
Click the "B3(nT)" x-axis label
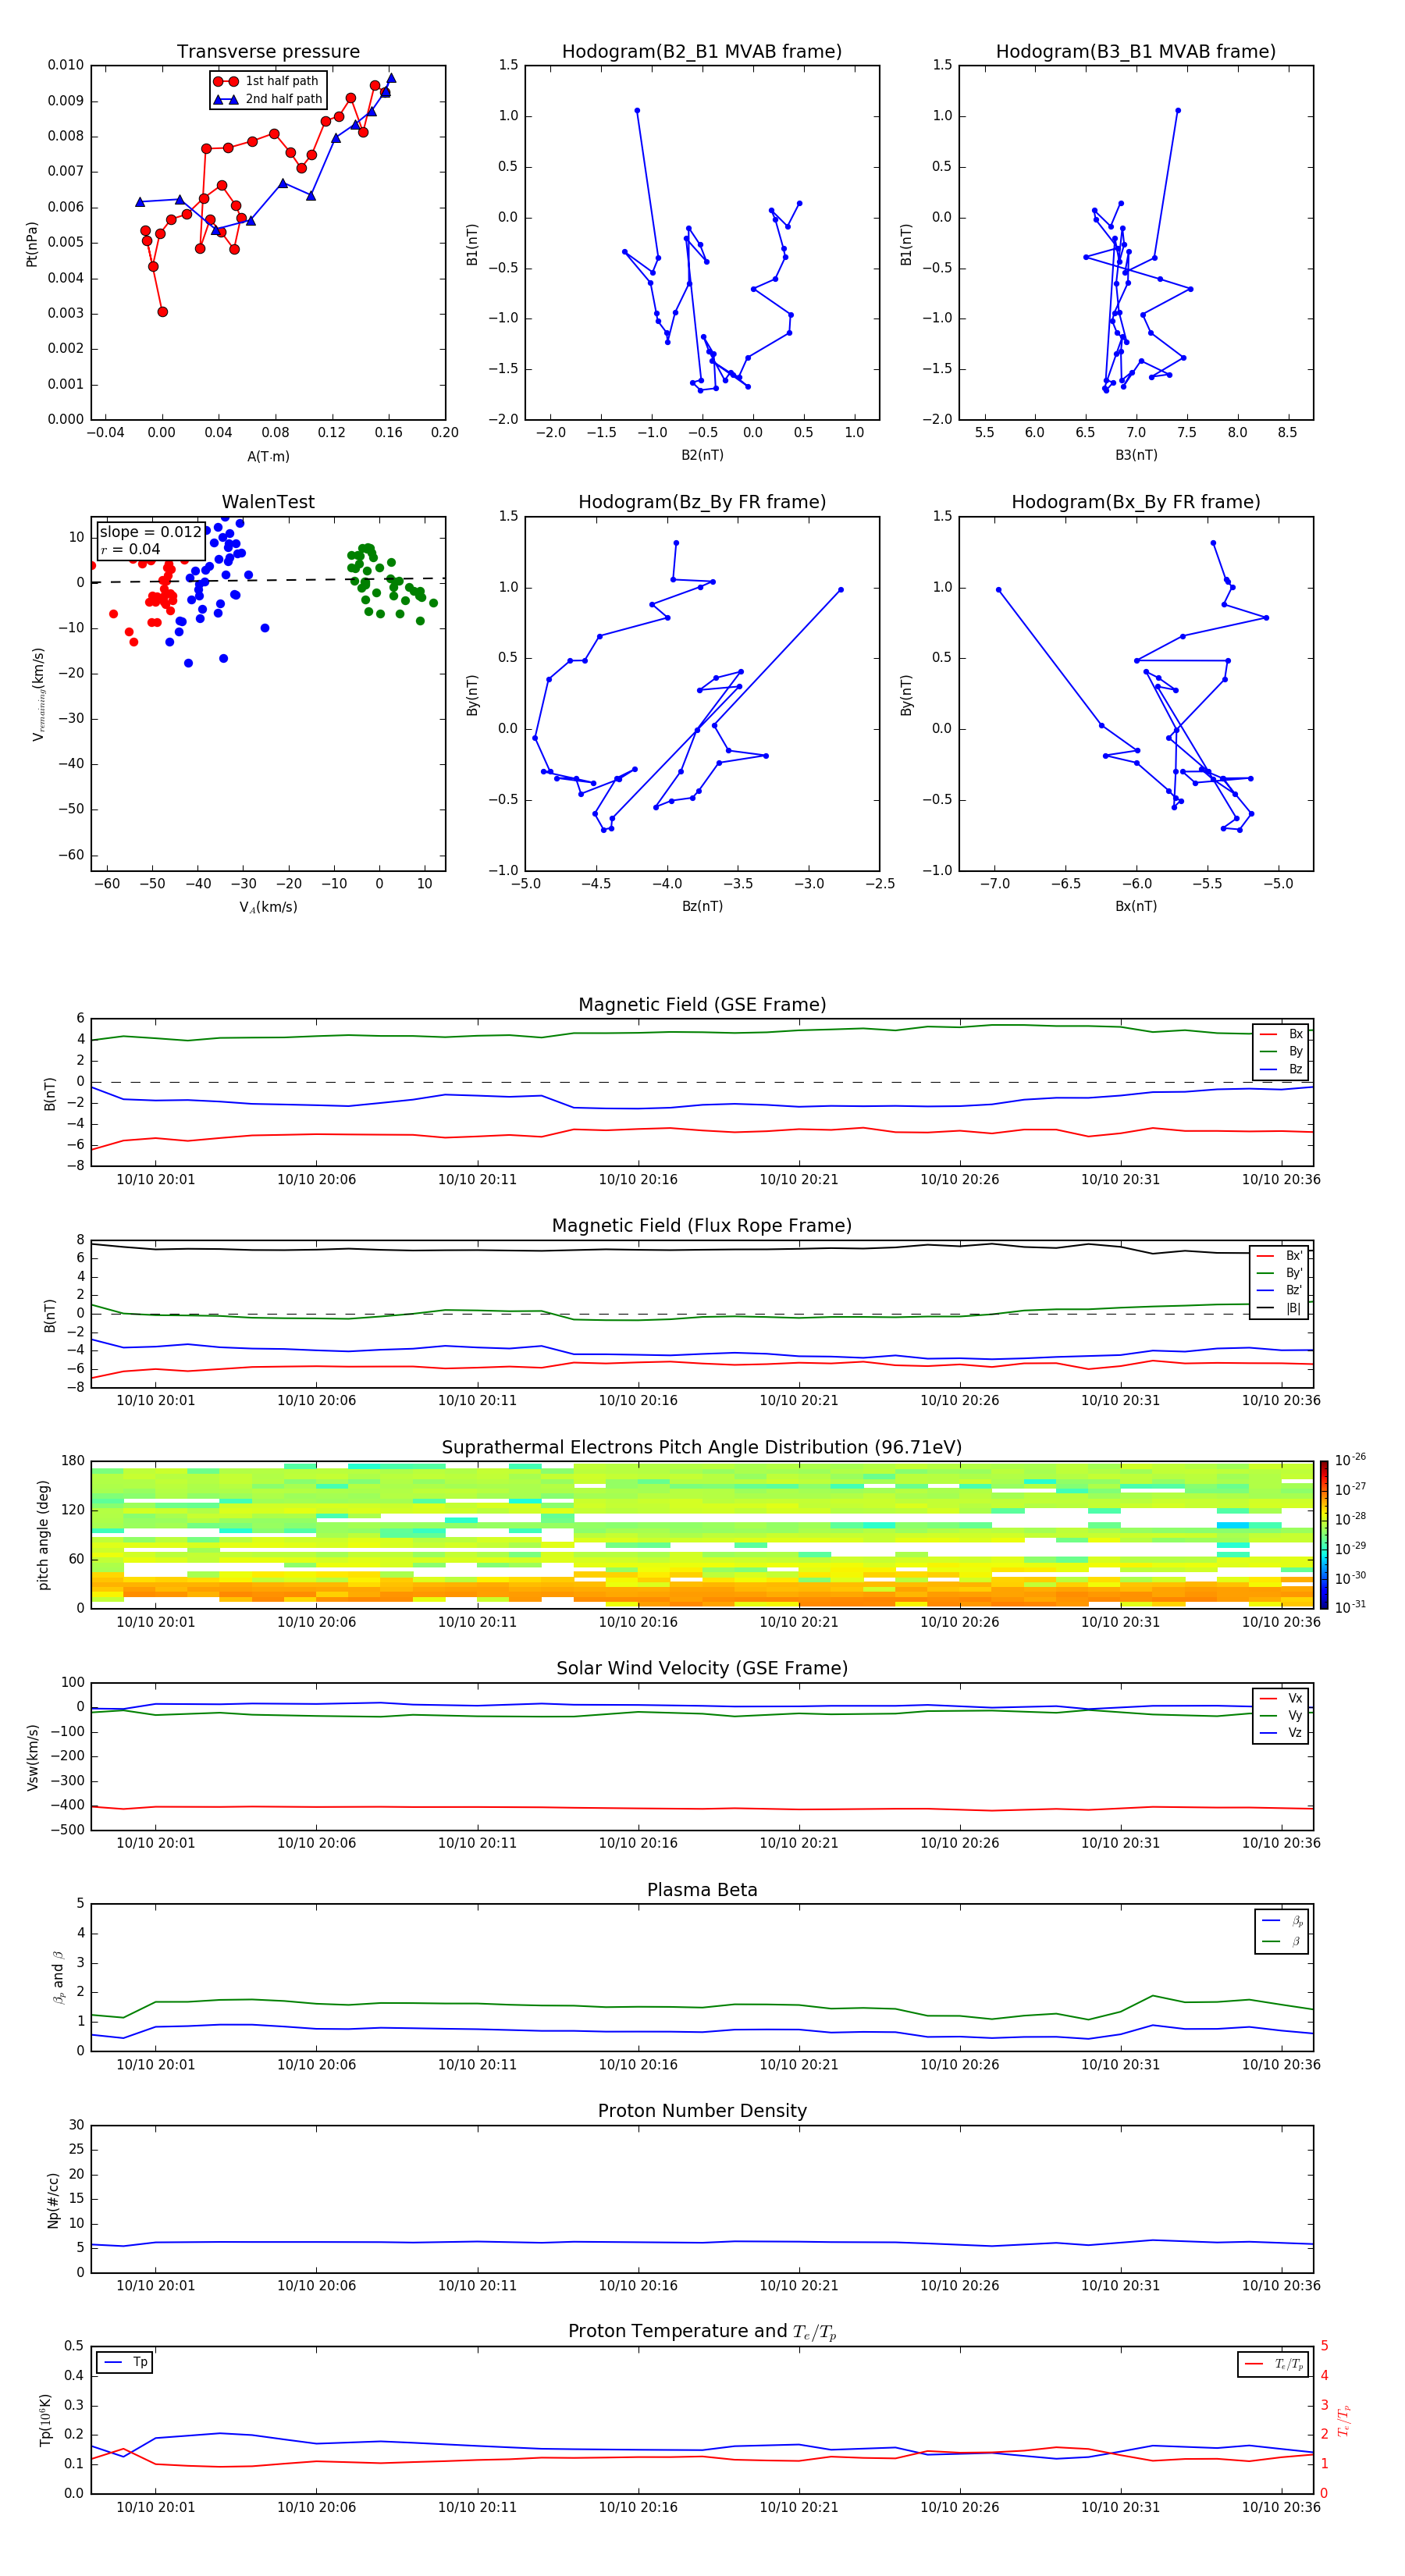click(1136, 455)
